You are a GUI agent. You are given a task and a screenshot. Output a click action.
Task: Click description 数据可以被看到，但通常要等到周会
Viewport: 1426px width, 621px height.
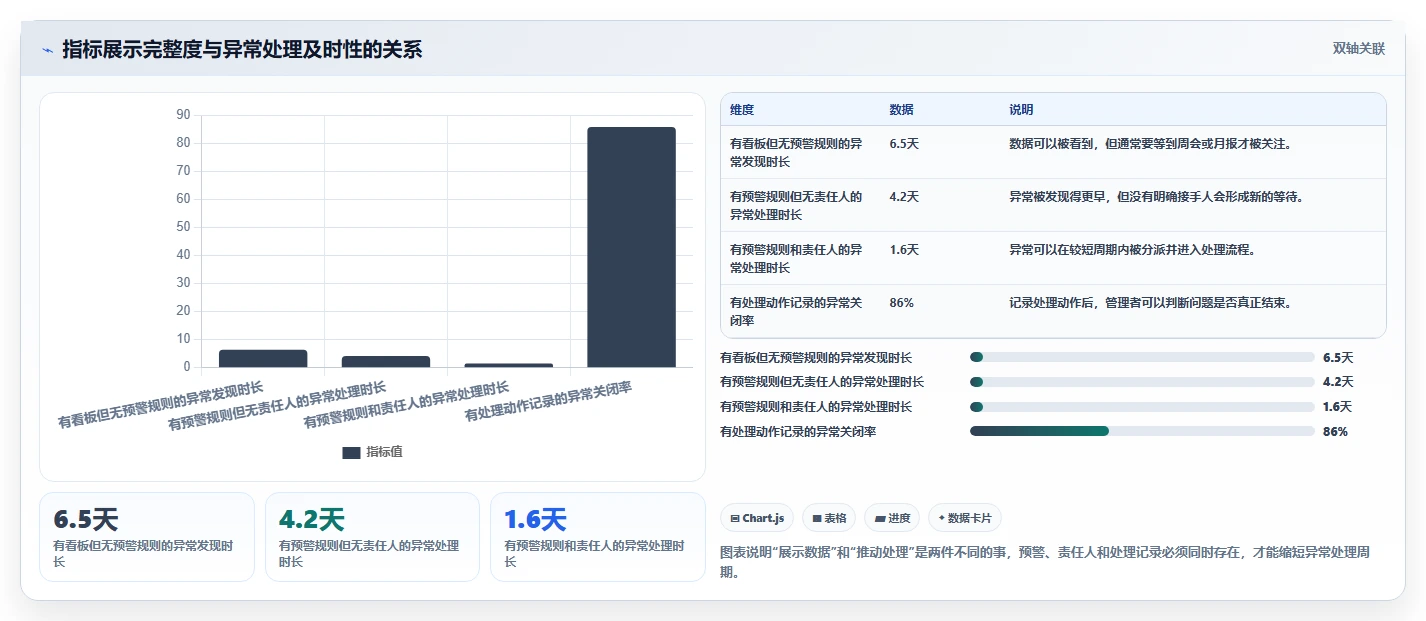tap(1151, 144)
